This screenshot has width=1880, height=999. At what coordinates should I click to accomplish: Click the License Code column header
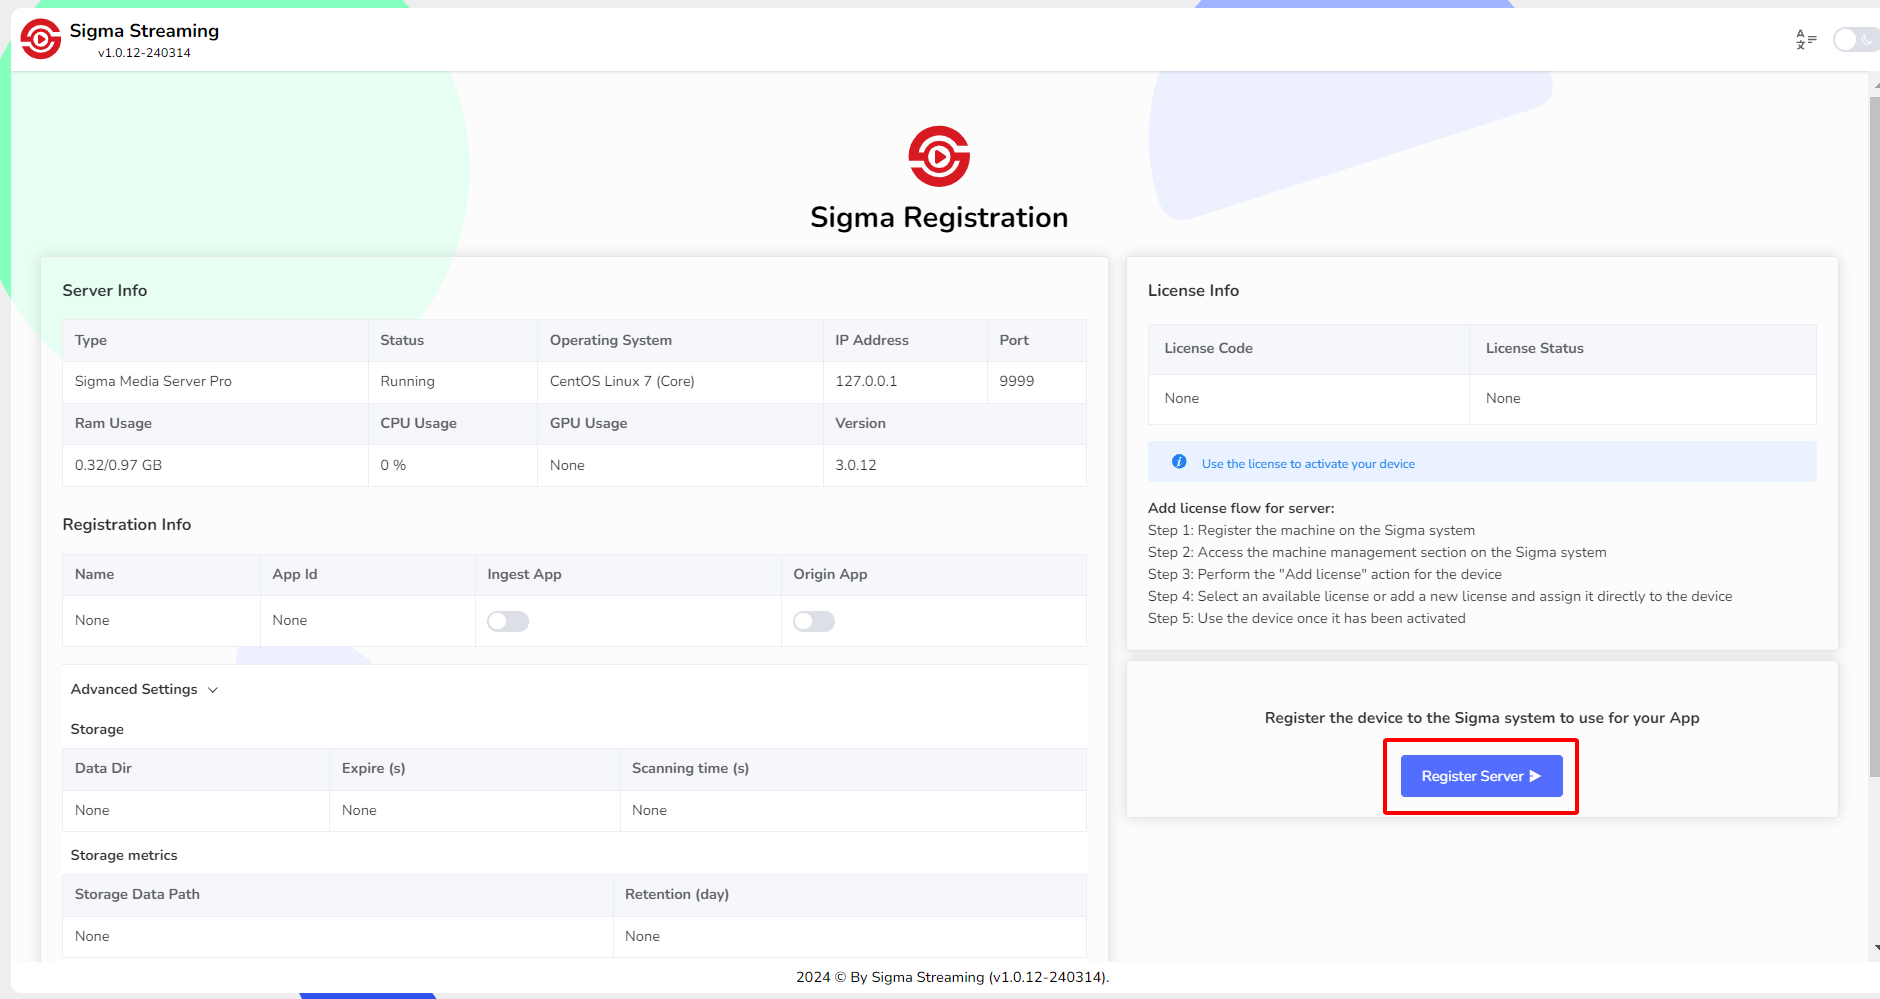[1208, 348]
